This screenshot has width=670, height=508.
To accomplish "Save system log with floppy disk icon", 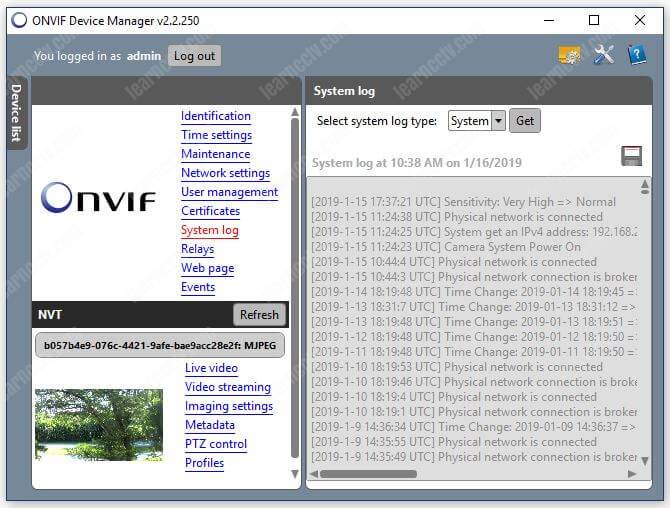I will (x=631, y=156).
